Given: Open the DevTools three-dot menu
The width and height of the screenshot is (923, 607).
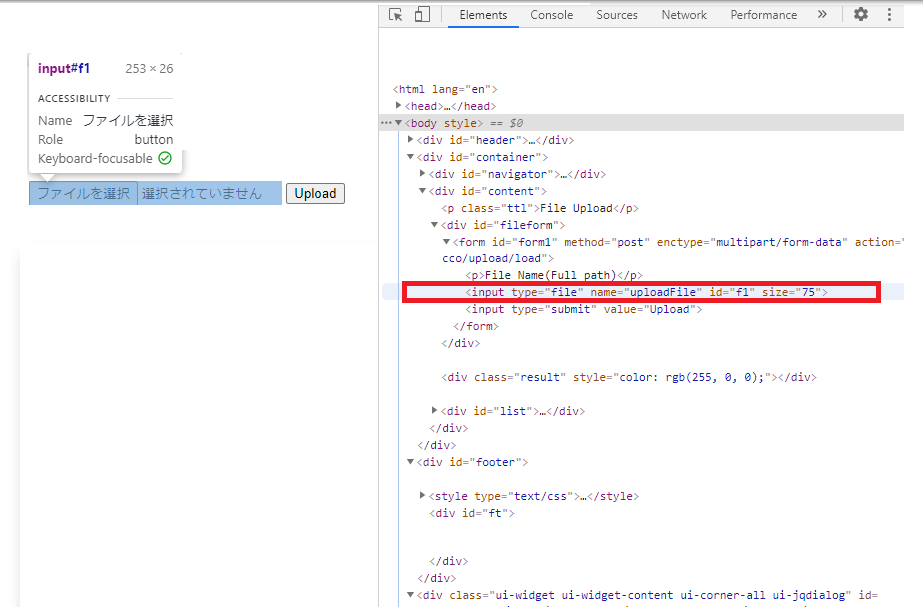Looking at the screenshot, I should tap(889, 15).
